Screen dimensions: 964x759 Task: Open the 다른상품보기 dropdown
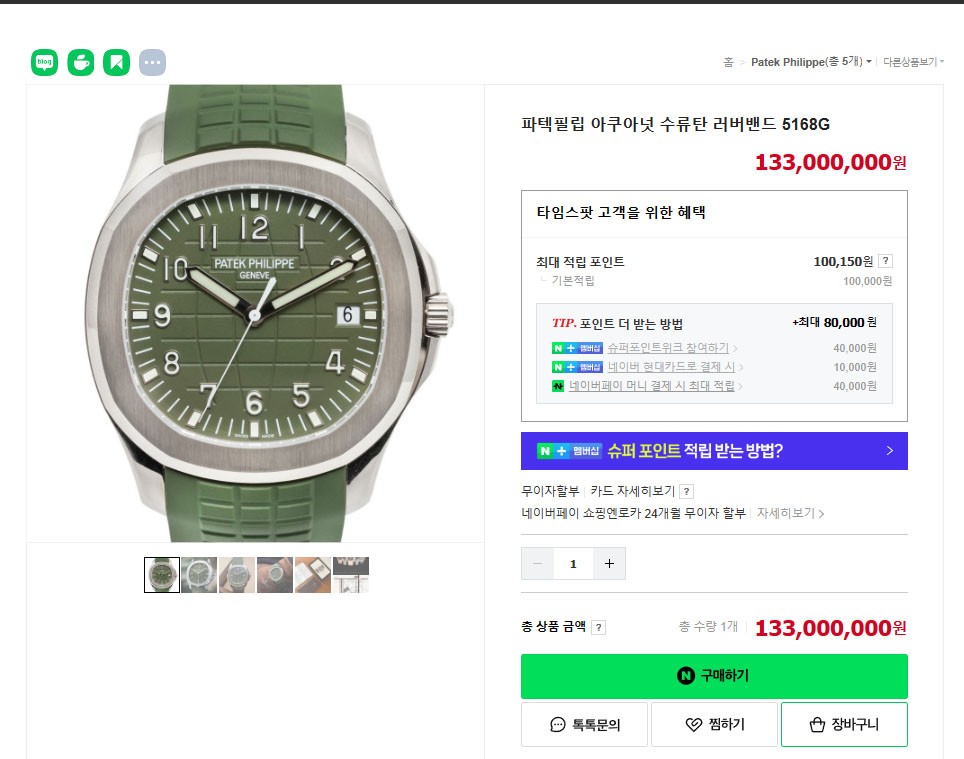tap(914, 61)
